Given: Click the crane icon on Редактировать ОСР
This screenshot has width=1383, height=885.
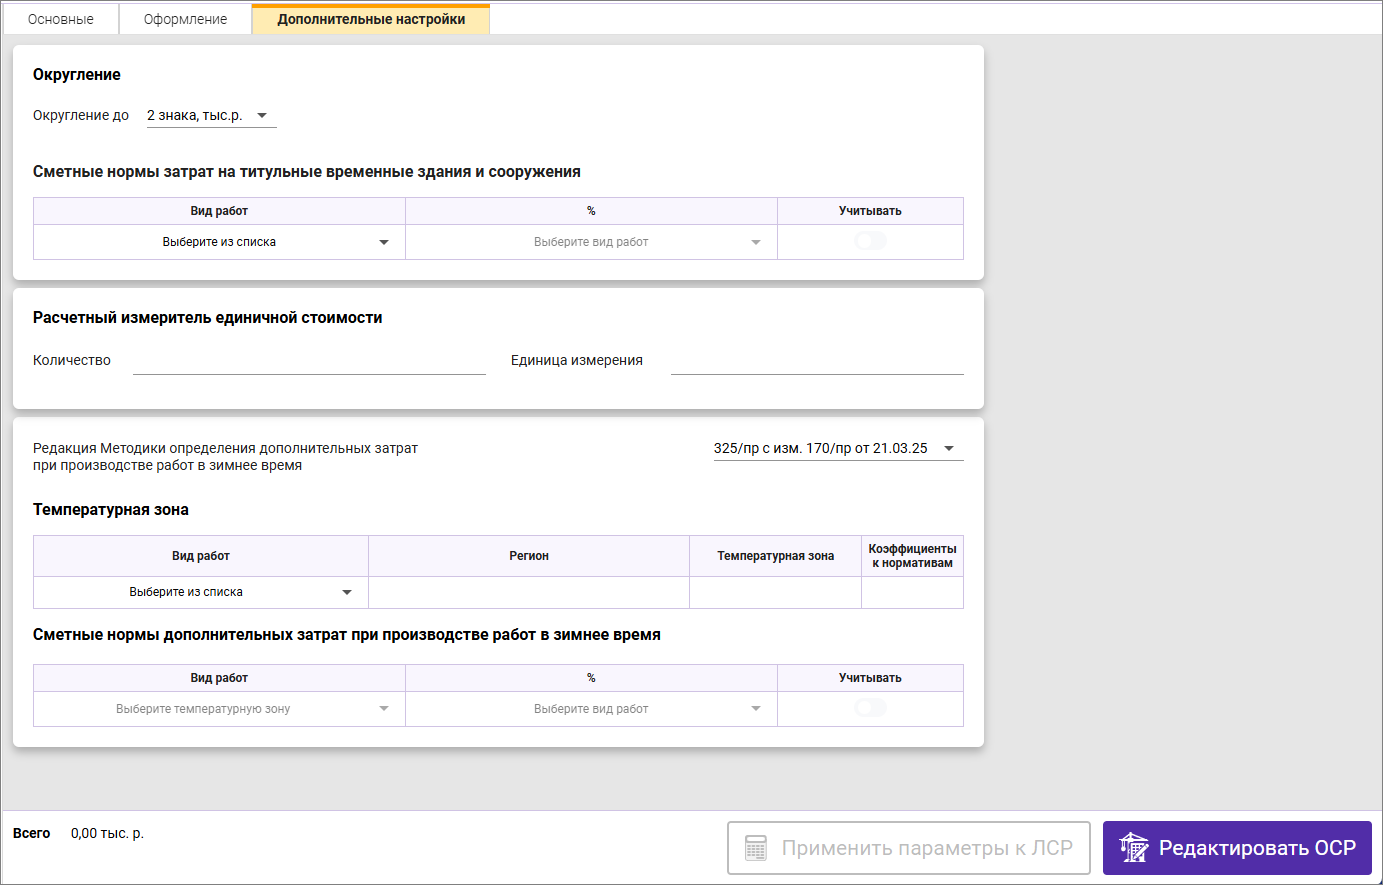Looking at the screenshot, I should point(1134,848).
